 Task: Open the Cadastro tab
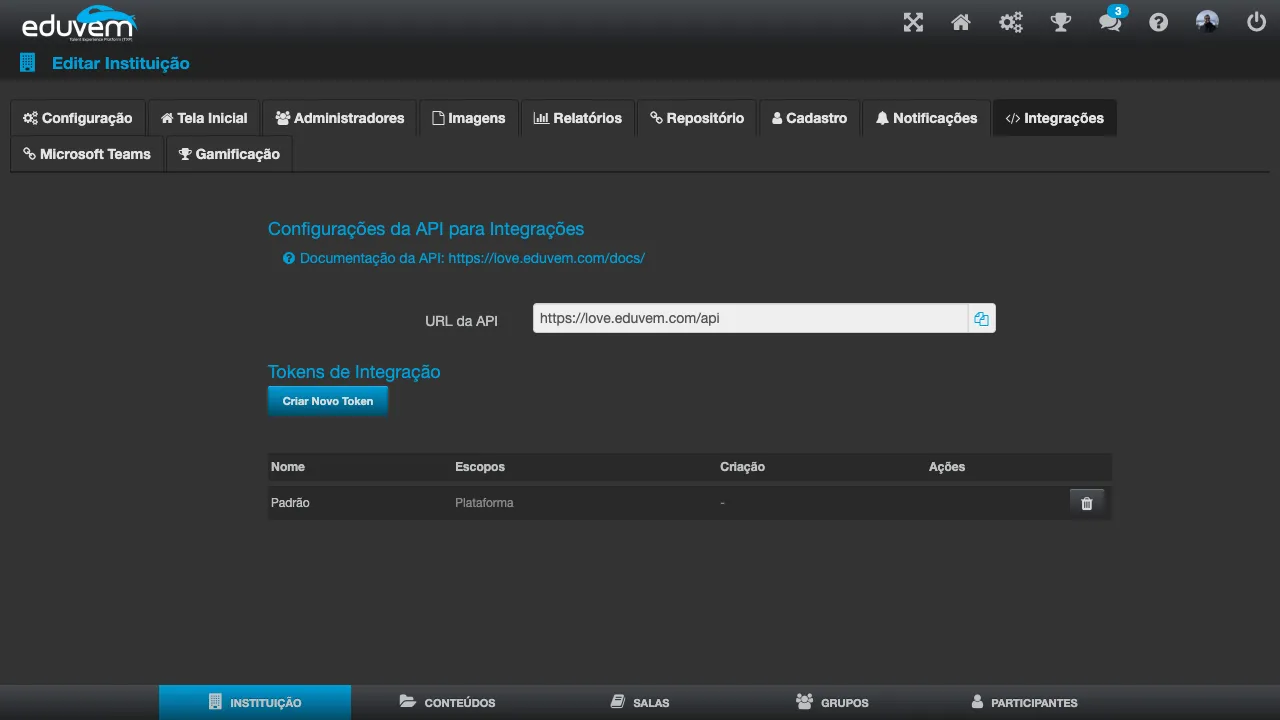point(810,118)
